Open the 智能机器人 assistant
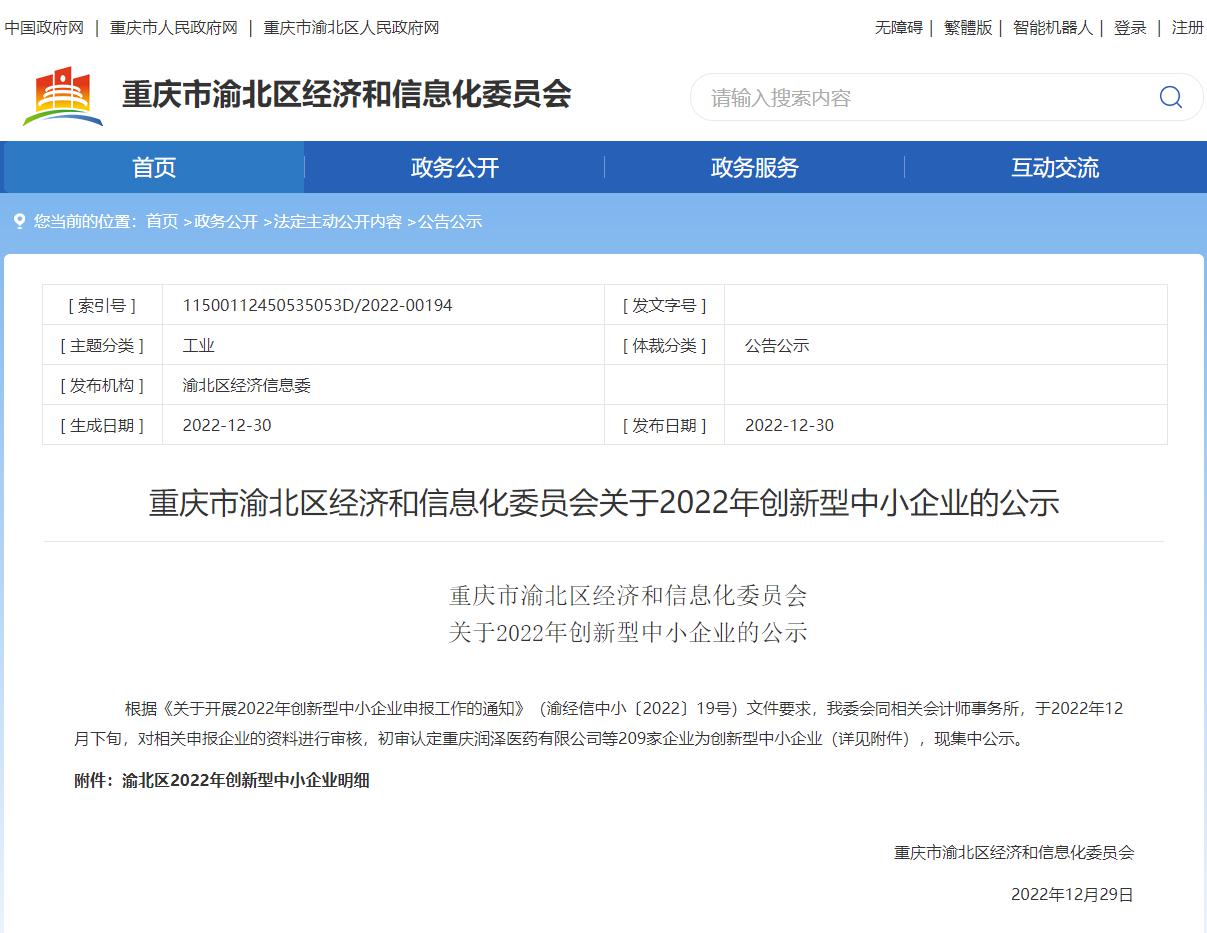Viewport: 1207px width, 933px height. coord(1055,28)
